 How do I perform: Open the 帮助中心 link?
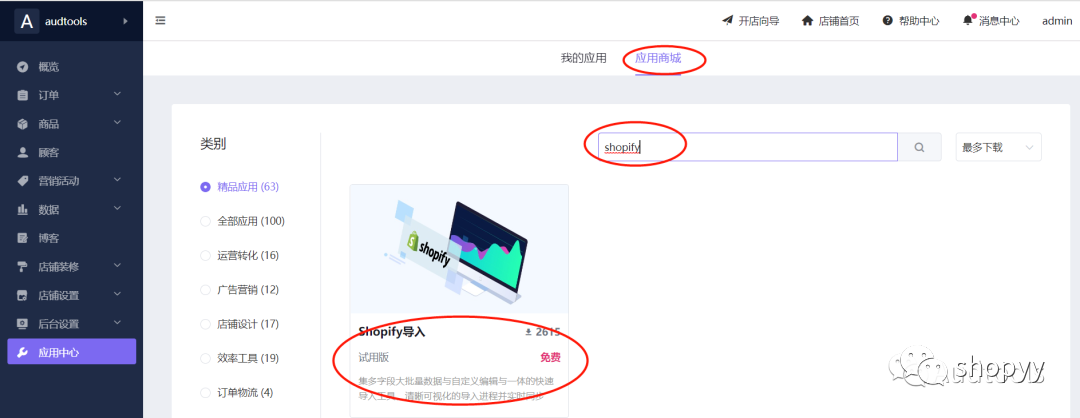click(x=911, y=21)
